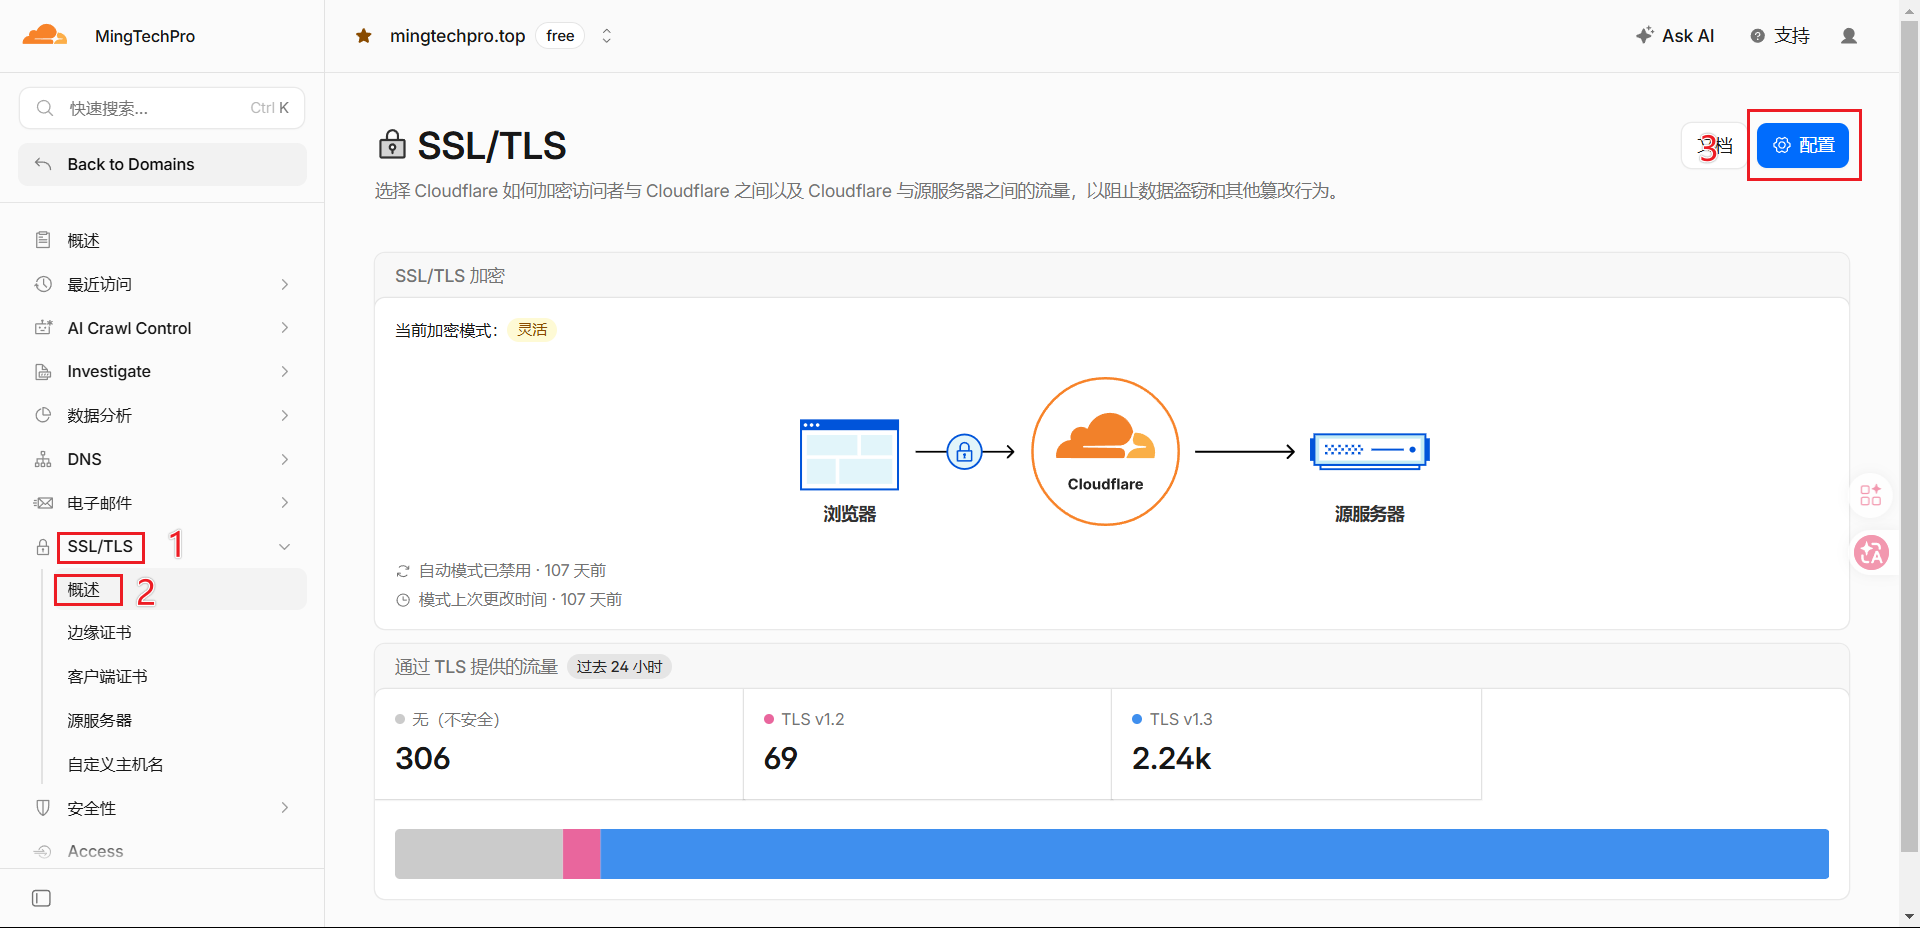Click the Cloudflare logo in the sidebar header
Image resolution: width=1920 pixels, height=928 pixels.
(45, 36)
